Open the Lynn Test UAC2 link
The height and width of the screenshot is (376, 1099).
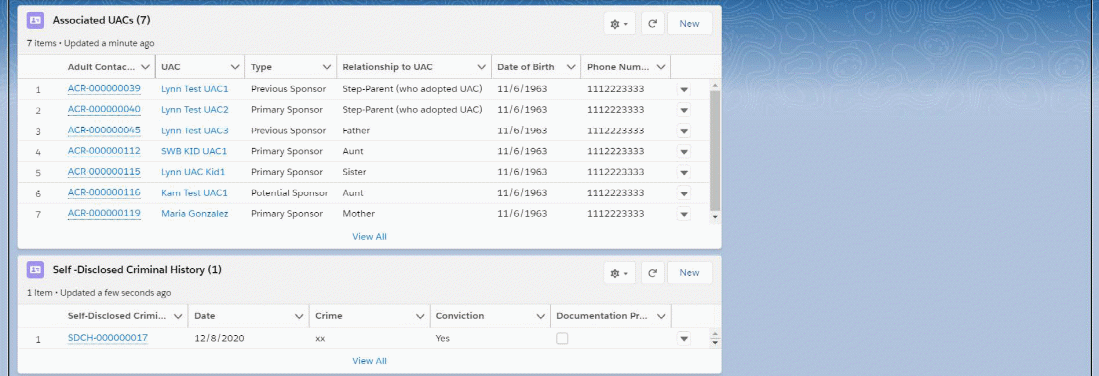coord(195,109)
